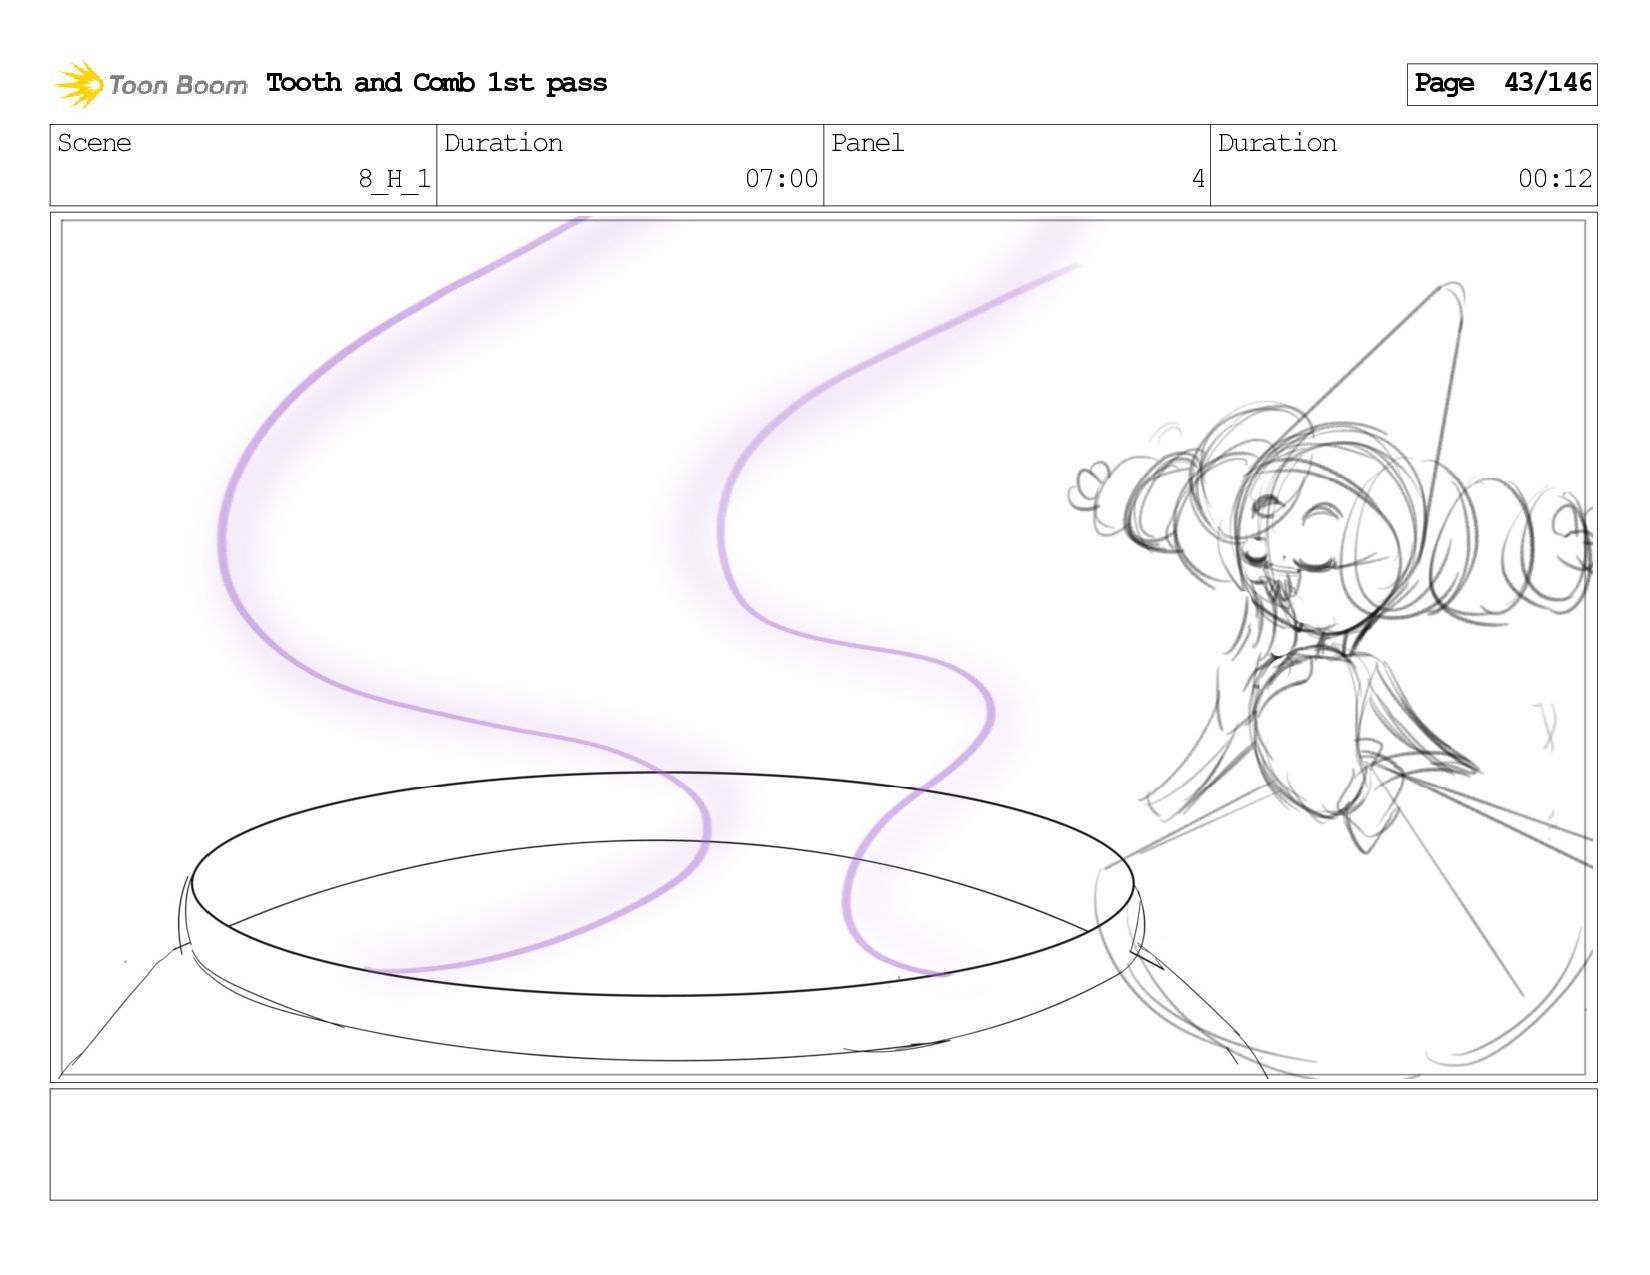Select the panel number '4'
Image resolution: width=1650 pixels, height=1275 pixels.
point(1198,179)
